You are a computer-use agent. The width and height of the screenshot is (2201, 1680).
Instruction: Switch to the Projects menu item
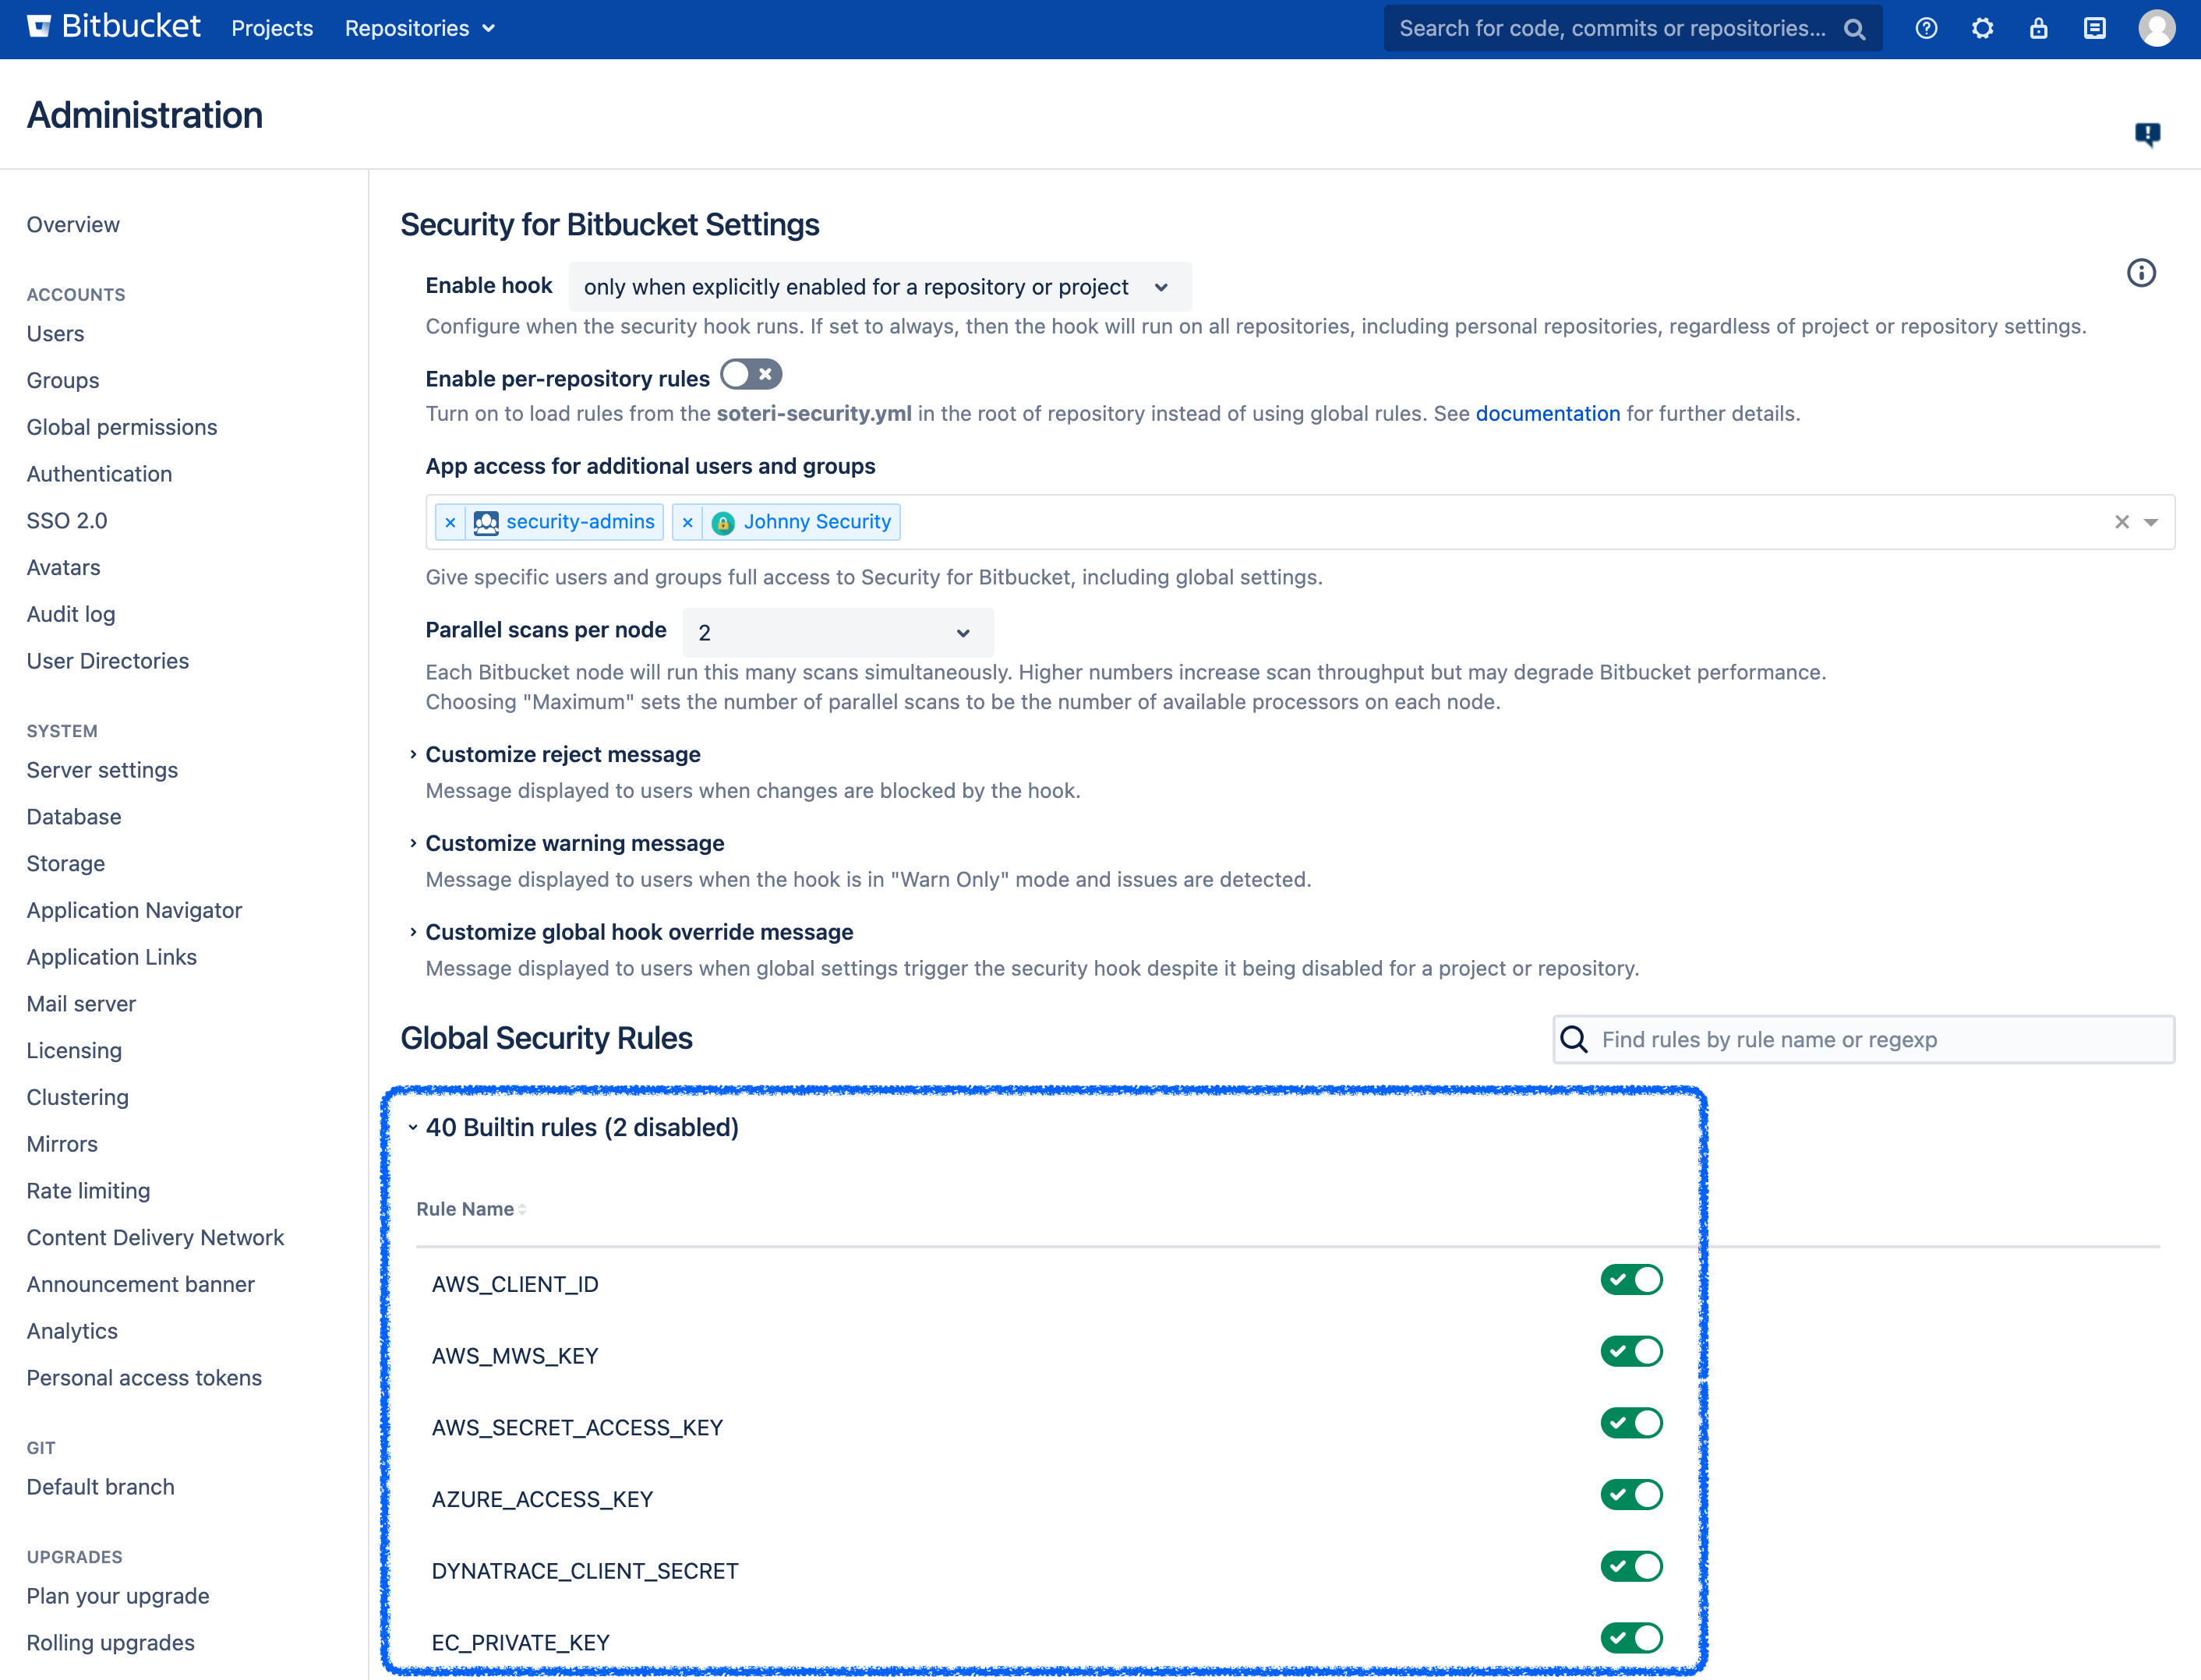tap(272, 28)
